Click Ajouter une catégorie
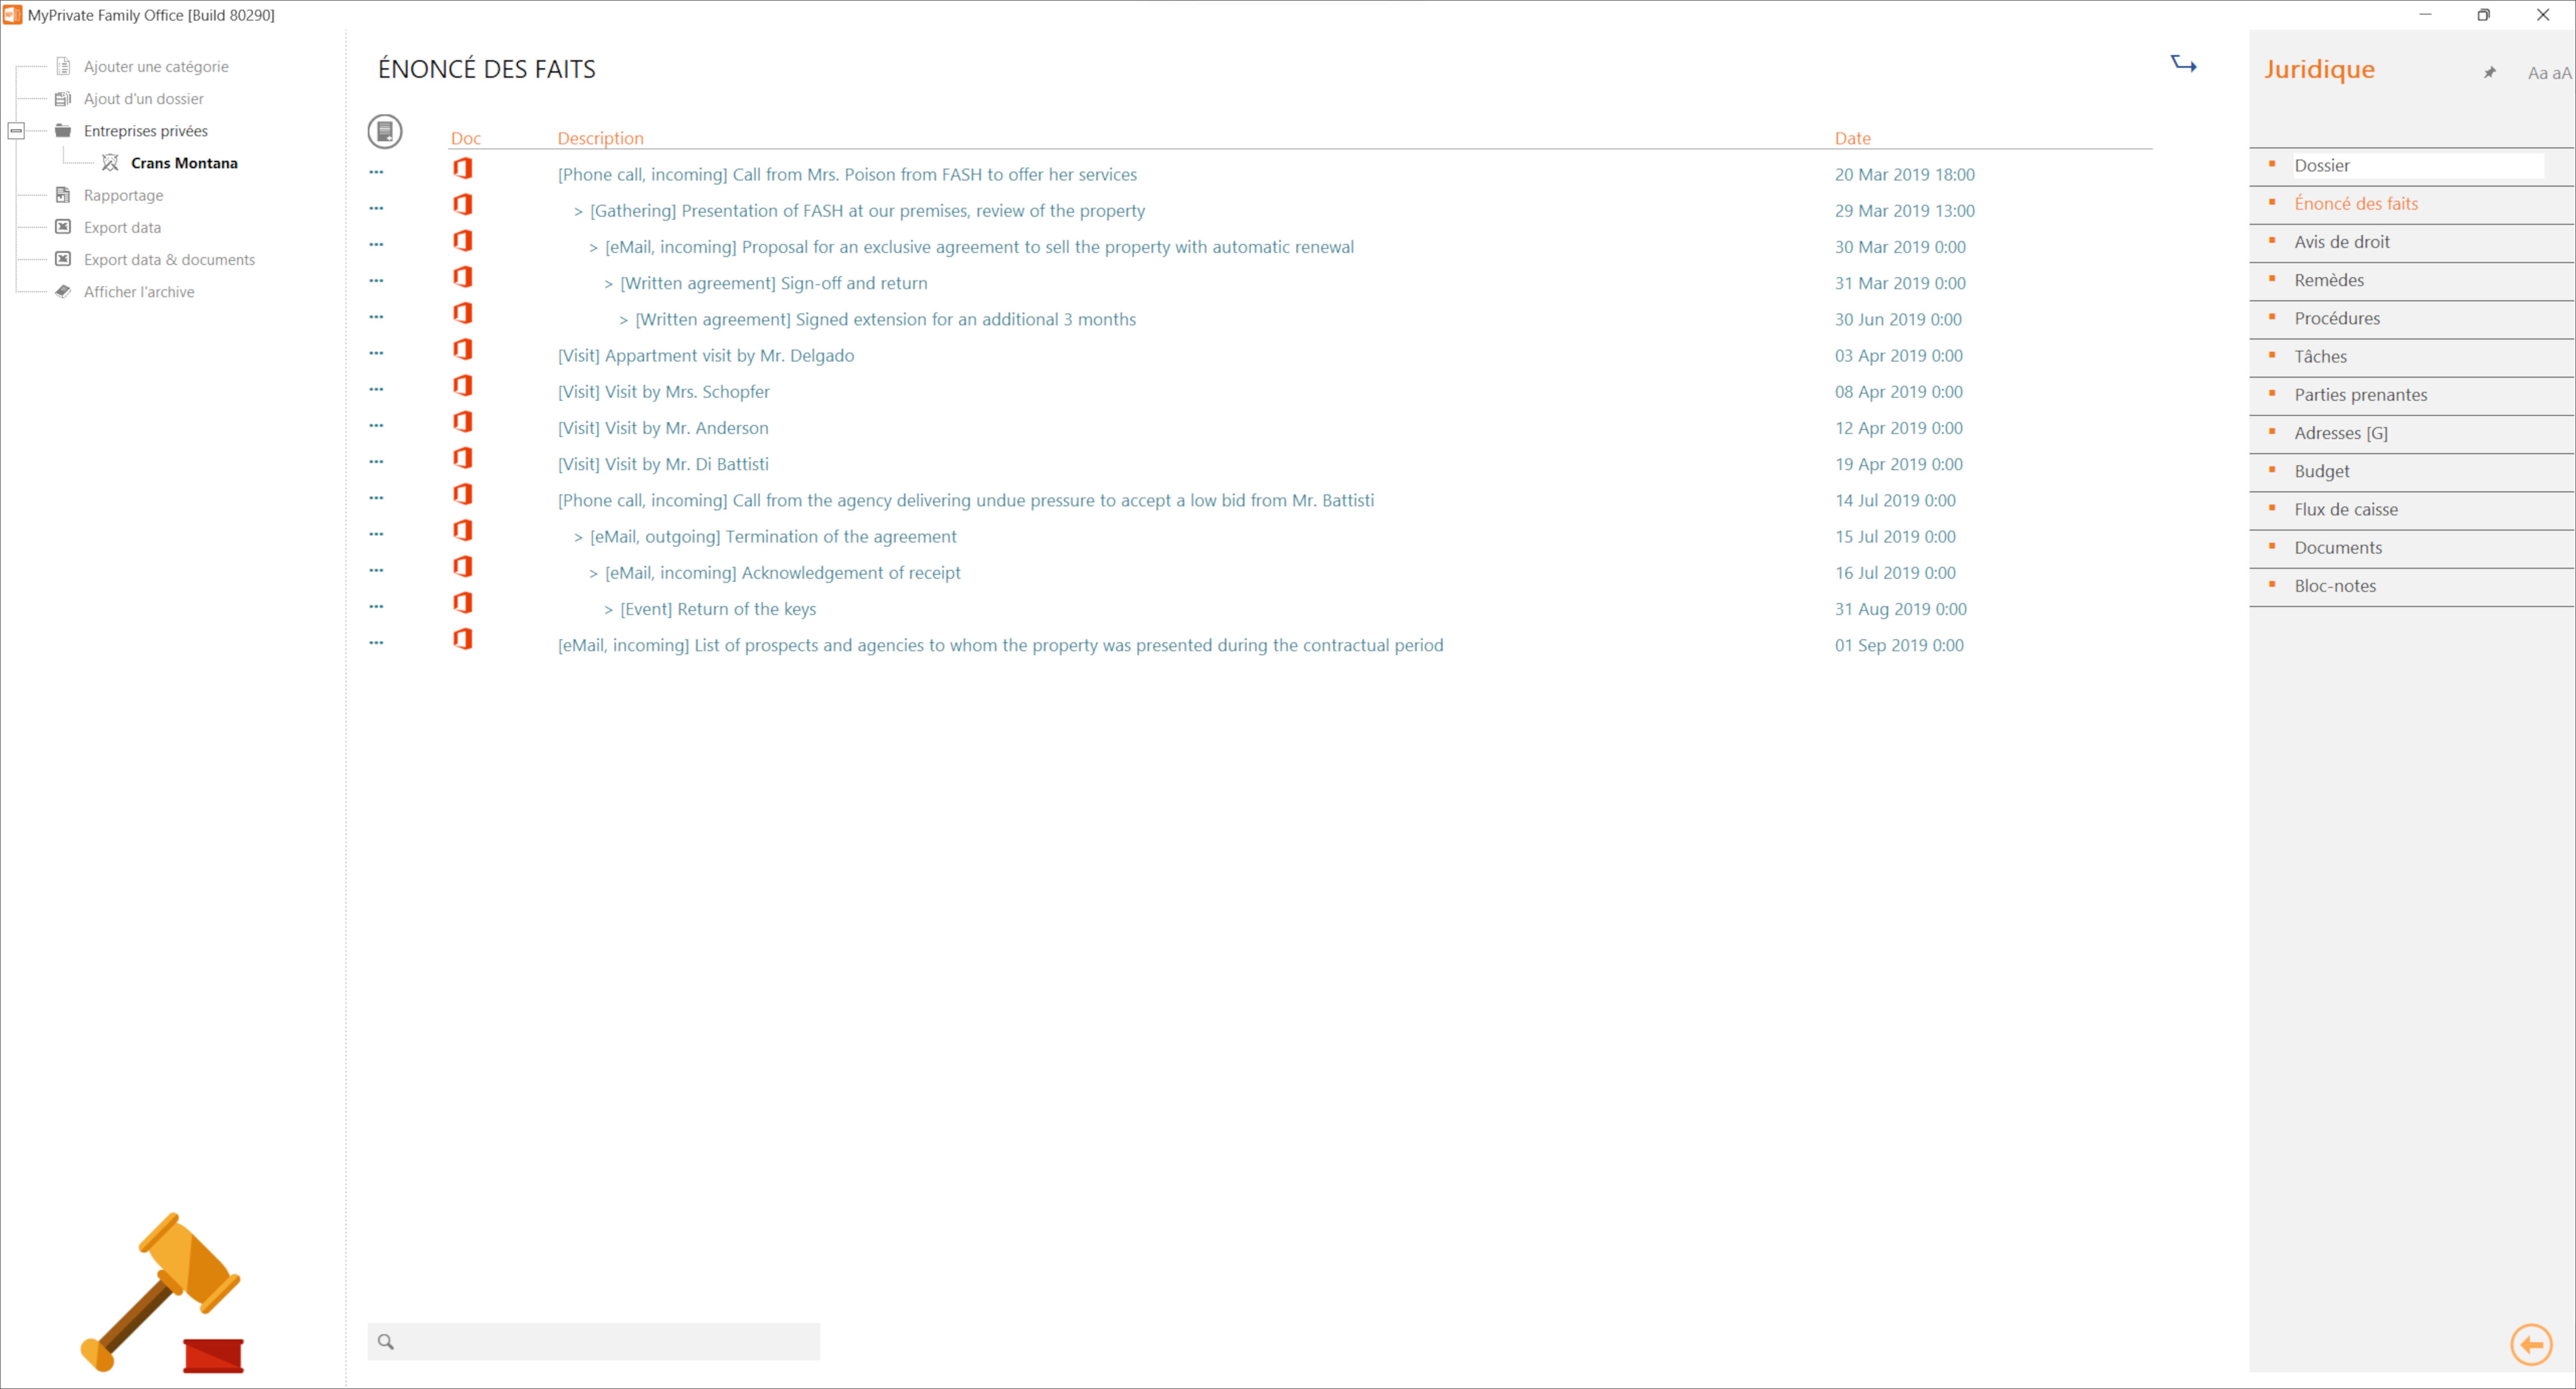The width and height of the screenshot is (2576, 1389). click(156, 67)
